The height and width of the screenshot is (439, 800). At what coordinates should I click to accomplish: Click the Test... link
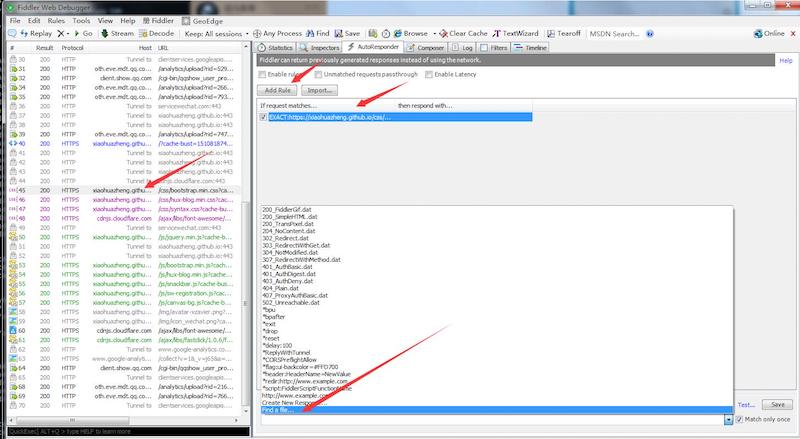tap(746, 405)
